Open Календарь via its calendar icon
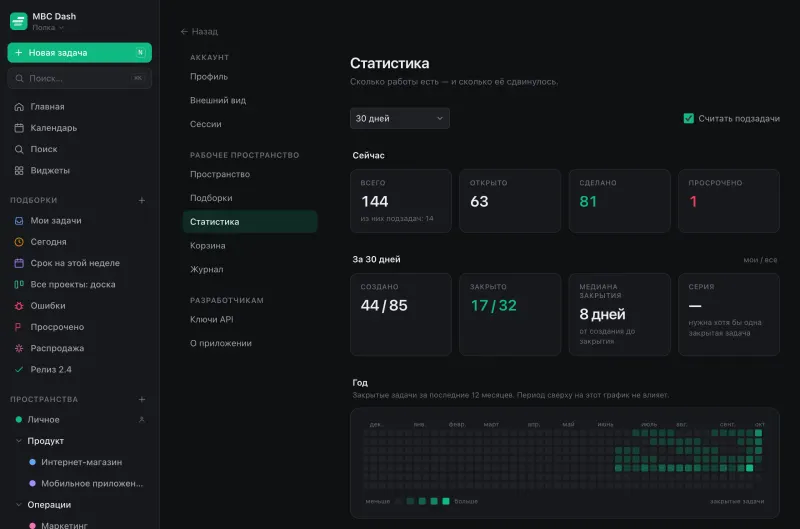 pyautogui.click(x=19, y=128)
